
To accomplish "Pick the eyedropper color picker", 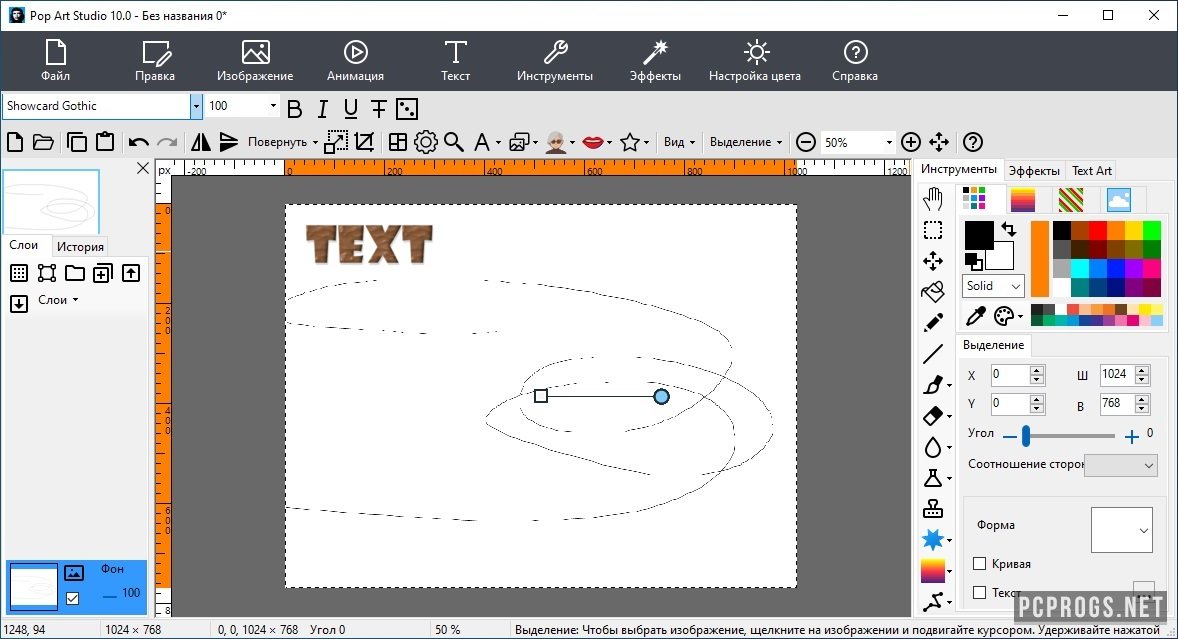I will pos(977,316).
